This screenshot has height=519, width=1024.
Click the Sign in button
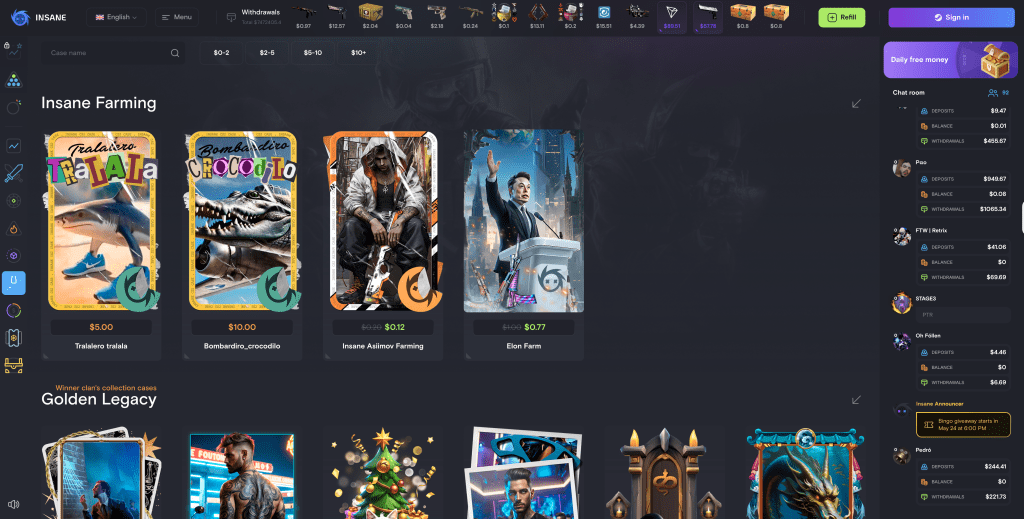click(951, 18)
